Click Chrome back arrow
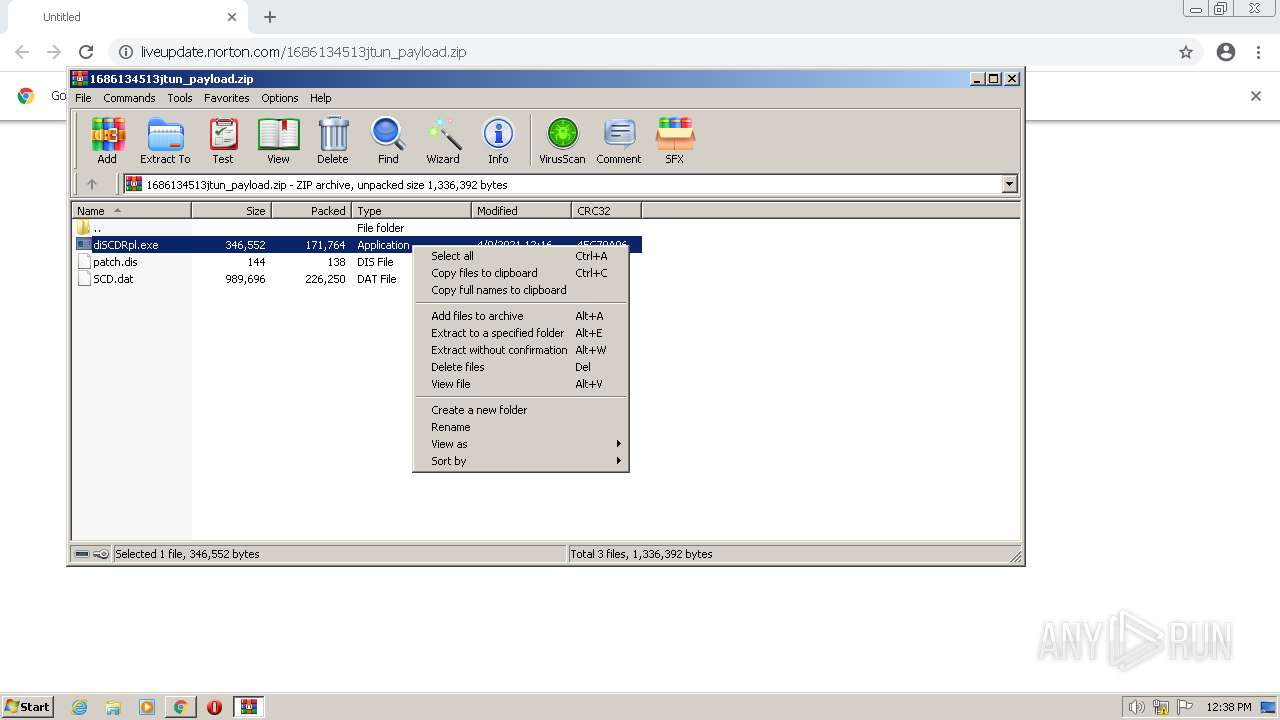This screenshot has height=720, width=1280. (x=22, y=52)
